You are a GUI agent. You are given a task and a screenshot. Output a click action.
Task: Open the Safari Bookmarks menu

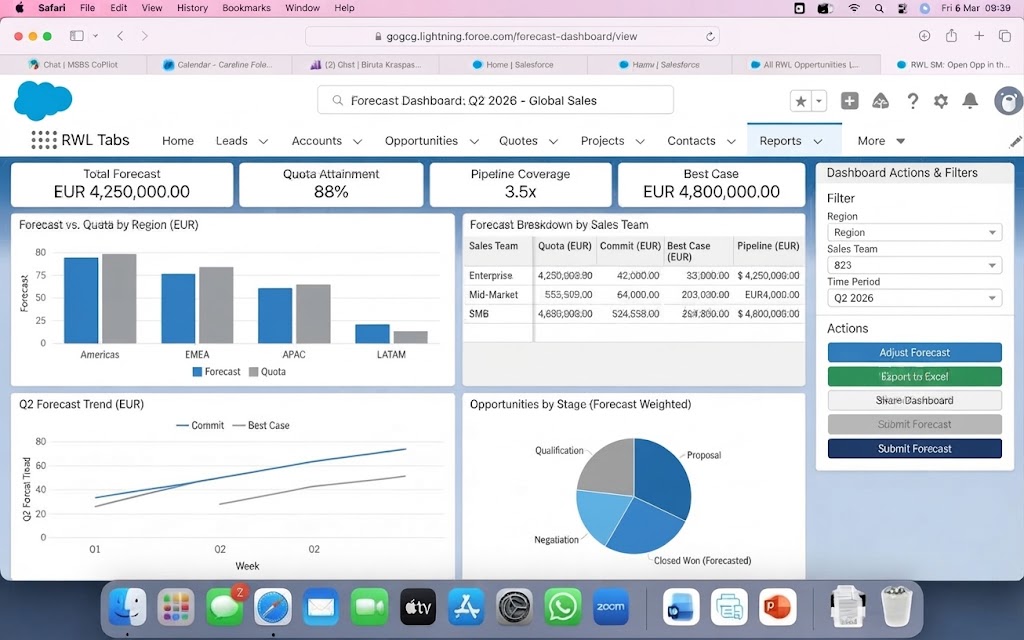pyautogui.click(x=246, y=8)
